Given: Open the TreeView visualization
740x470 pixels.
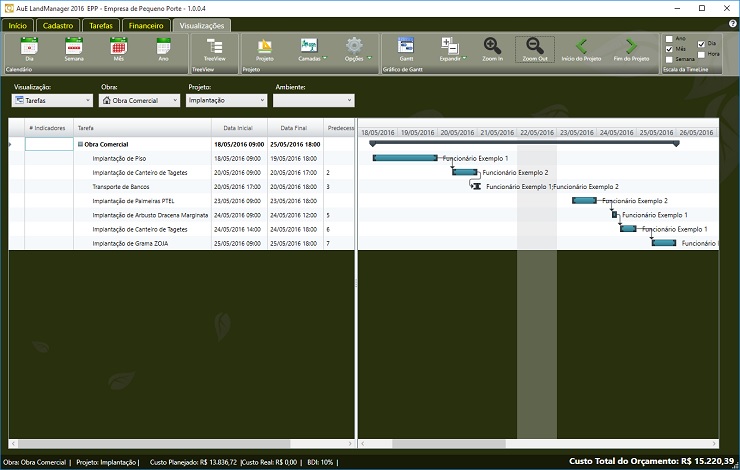Looking at the screenshot, I should click(215, 49).
